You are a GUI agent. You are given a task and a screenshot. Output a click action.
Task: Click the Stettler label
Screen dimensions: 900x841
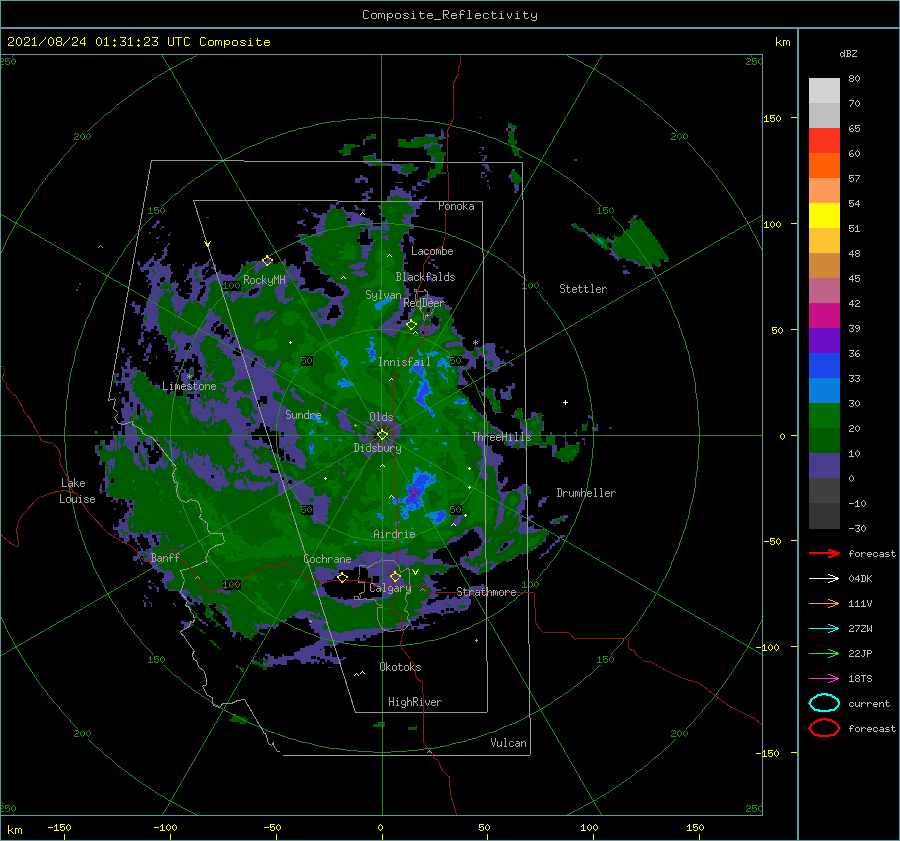click(583, 289)
